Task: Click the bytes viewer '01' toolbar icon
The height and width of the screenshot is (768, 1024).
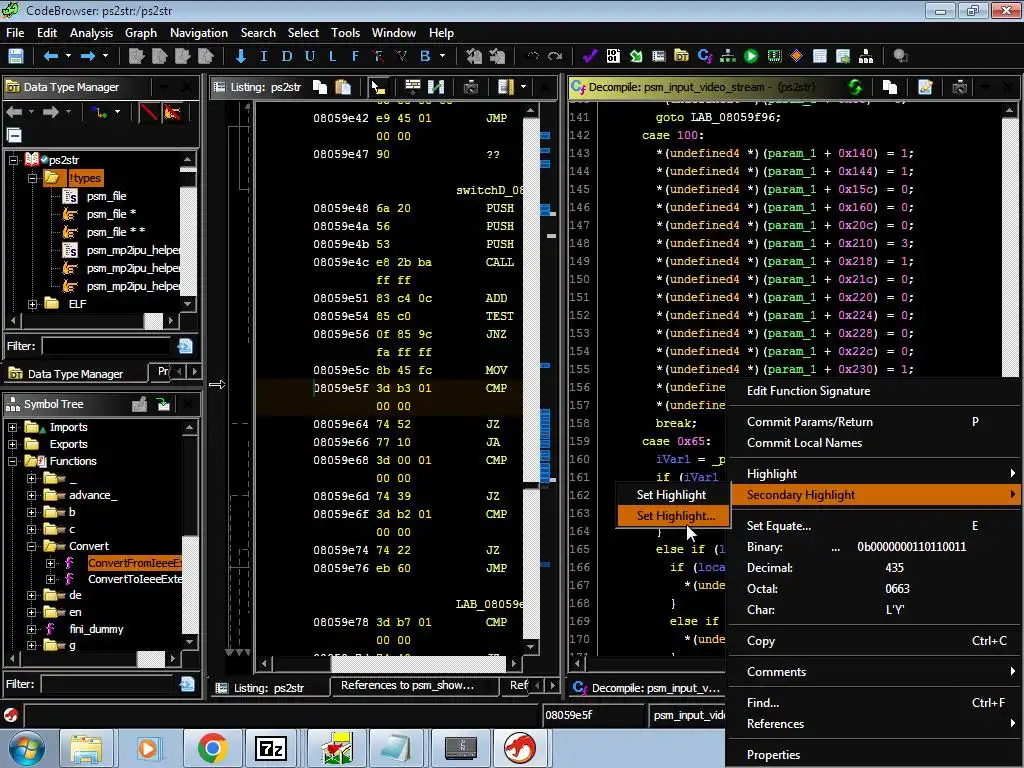Action: [x=613, y=56]
